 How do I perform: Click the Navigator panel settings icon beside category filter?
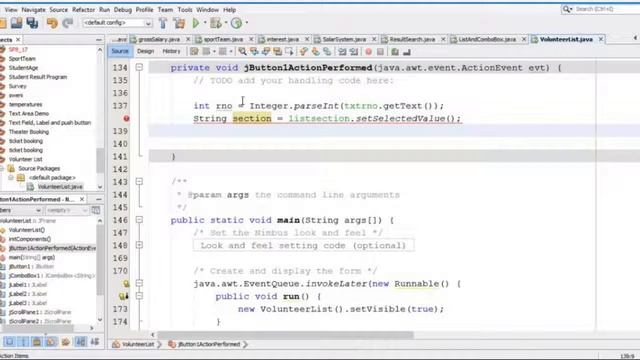[x=96, y=210]
